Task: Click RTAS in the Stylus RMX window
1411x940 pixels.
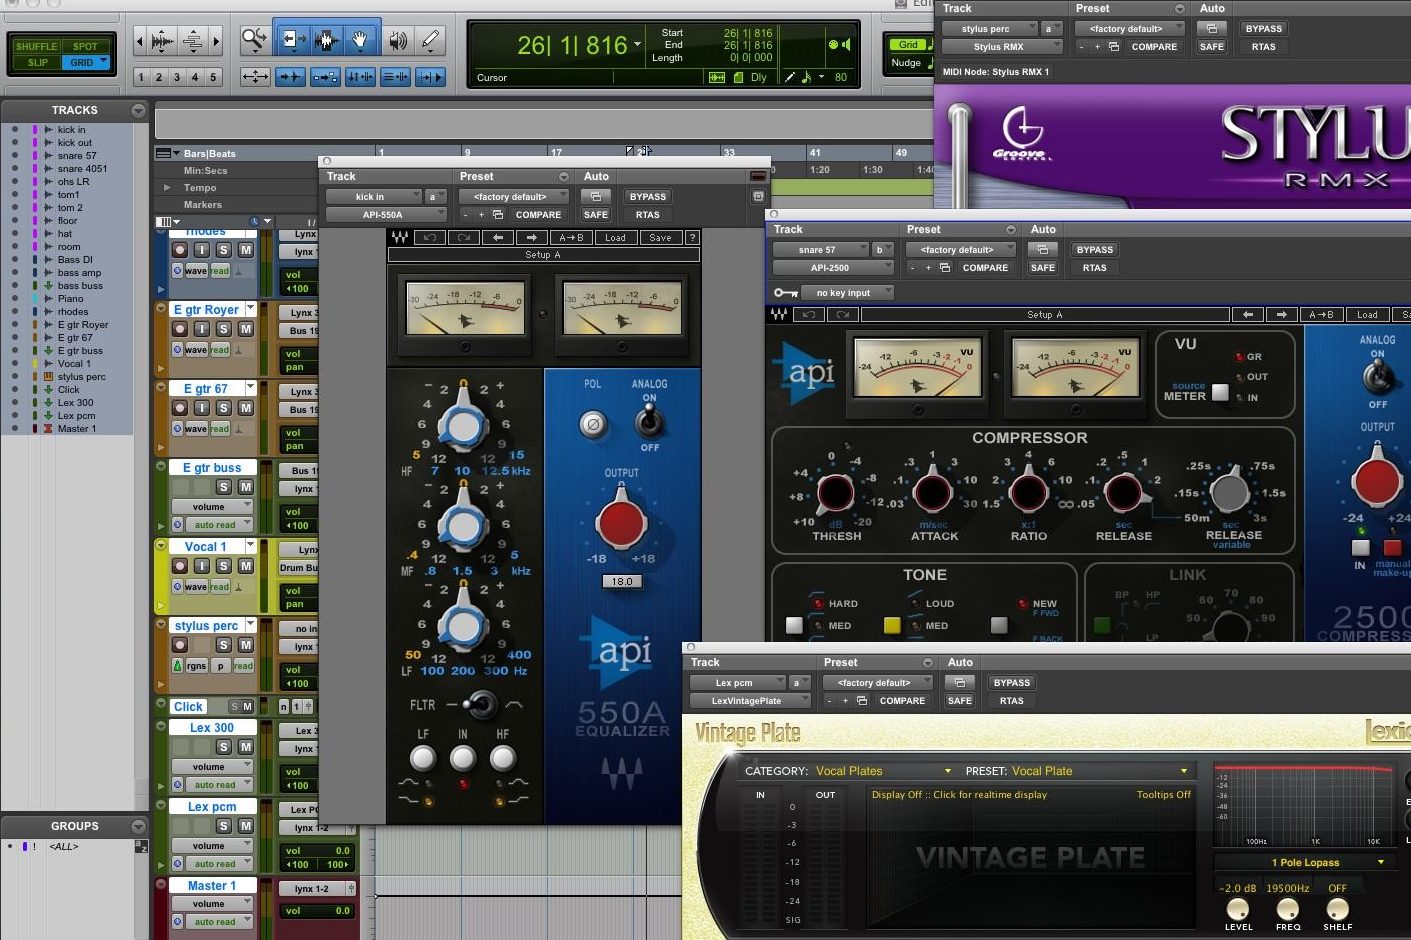Action: (x=1264, y=47)
